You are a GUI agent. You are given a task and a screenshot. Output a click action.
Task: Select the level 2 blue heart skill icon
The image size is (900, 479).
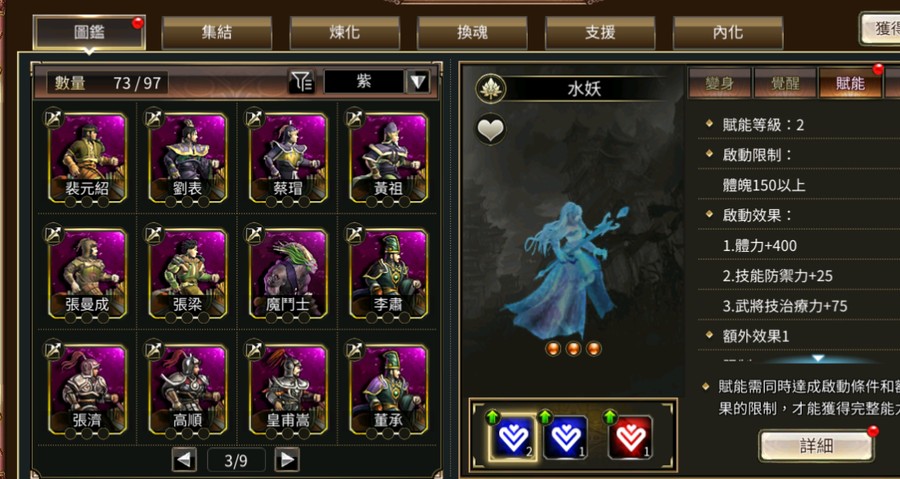tap(513, 437)
